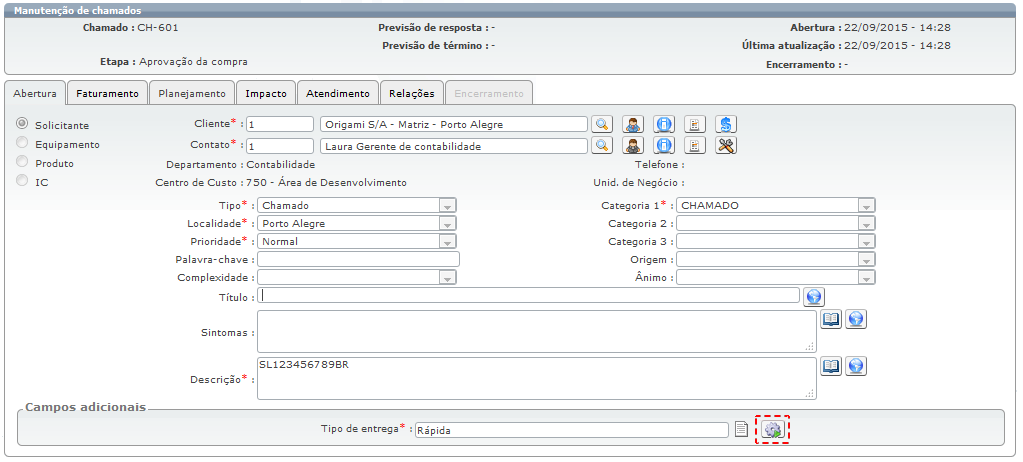The height and width of the screenshot is (462, 1023).
Task: Click the magnifier search icon beside Cliente
Action: [x=601, y=125]
